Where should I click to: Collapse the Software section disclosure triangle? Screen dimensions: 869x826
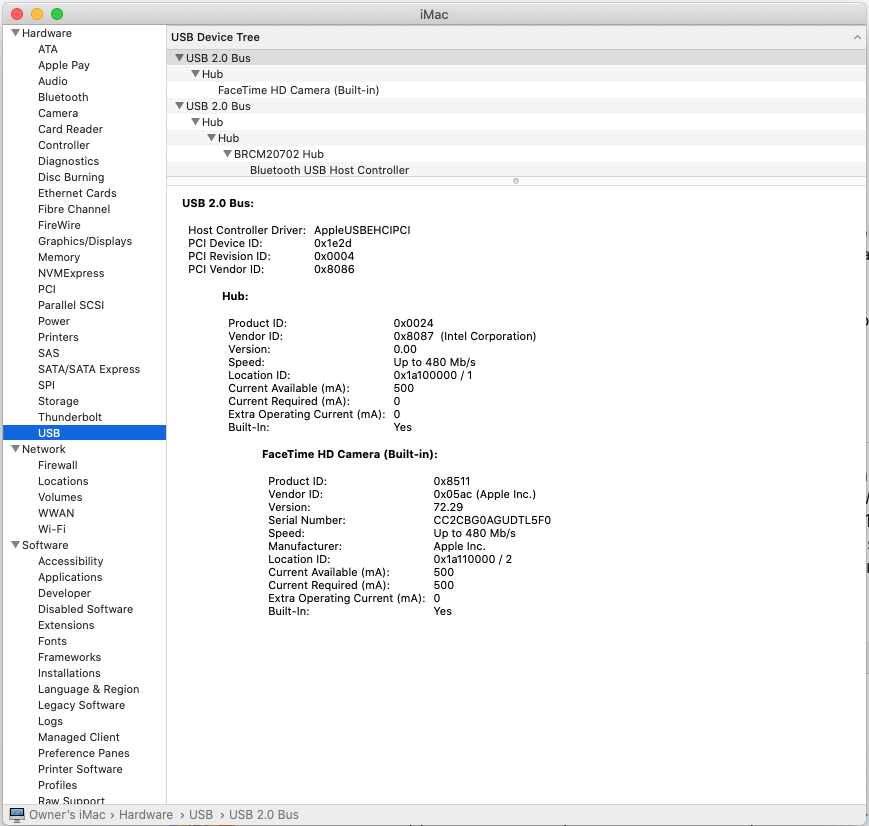[x=15, y=545]
